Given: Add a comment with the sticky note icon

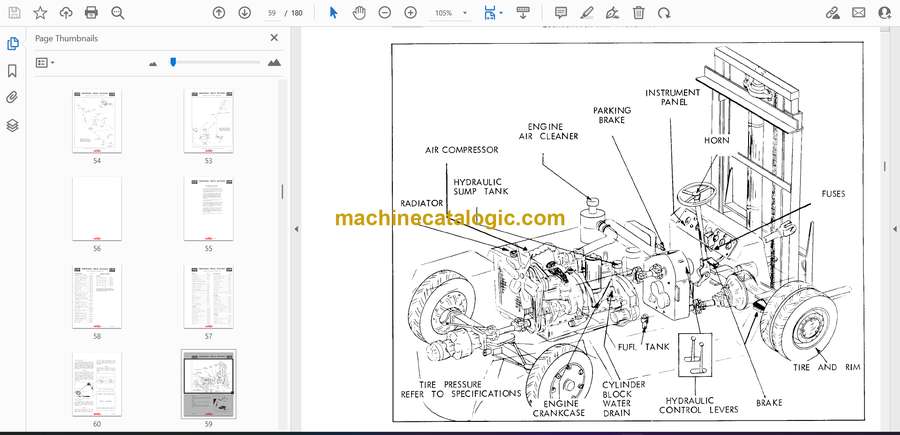Looking at the screenshot, I should tap(561, 13).
